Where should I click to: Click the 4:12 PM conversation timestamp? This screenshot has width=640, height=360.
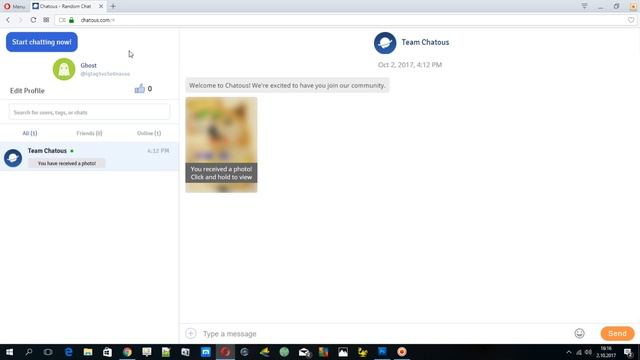pyautogui.click(x=158, y=151)
